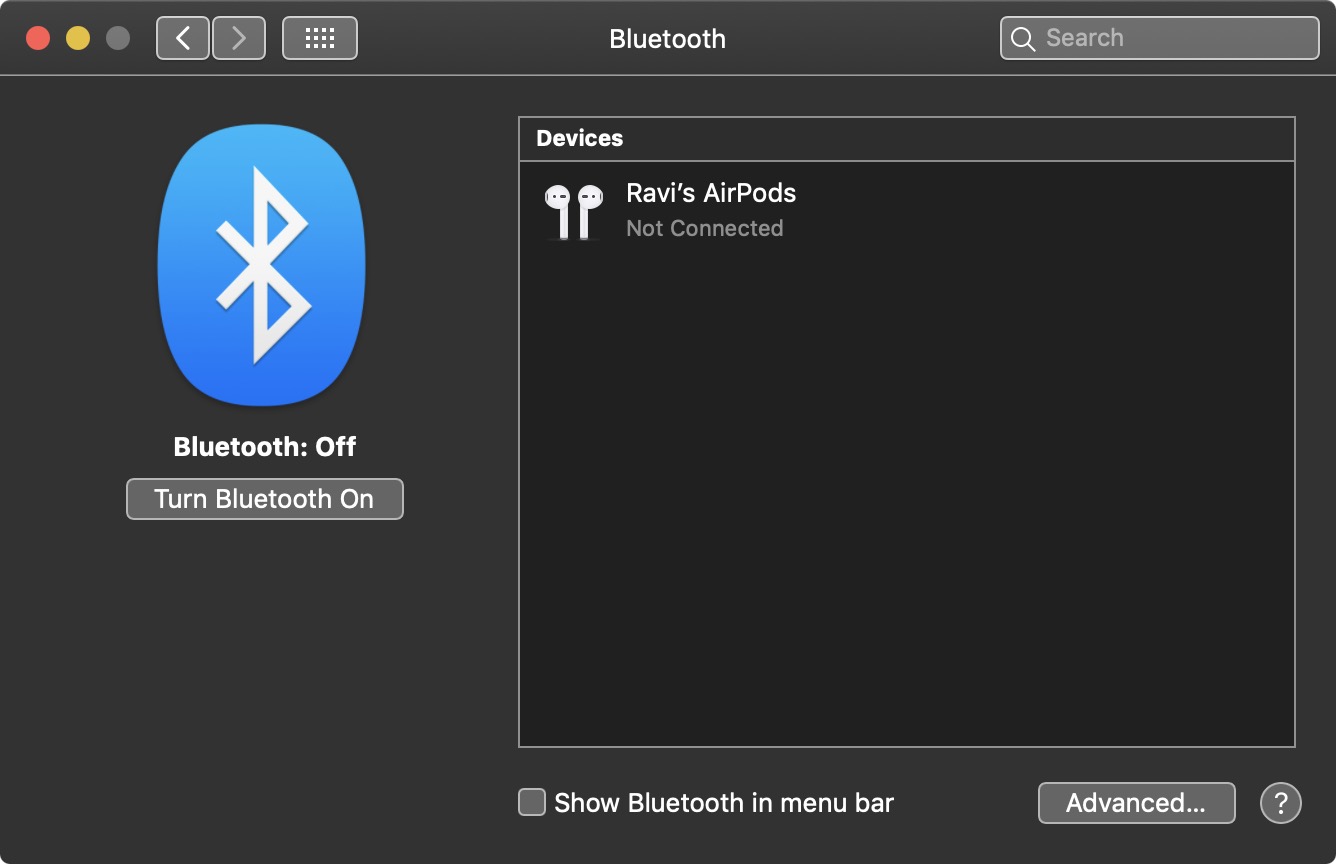
Task: Enable Show Bluetooth in menu bar checkbox
Action: [x=532, y=802]
